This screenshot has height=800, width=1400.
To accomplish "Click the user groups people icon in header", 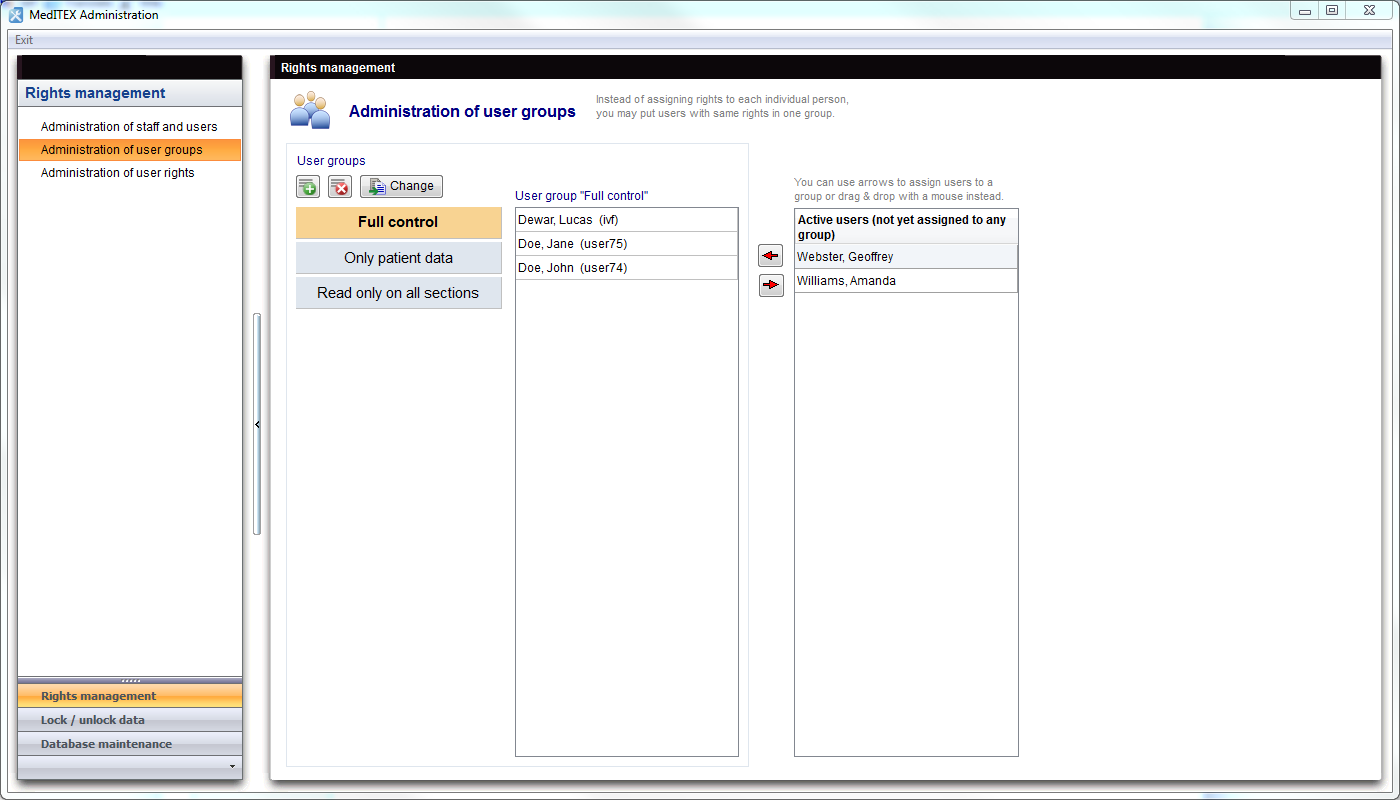I will 310,110.
